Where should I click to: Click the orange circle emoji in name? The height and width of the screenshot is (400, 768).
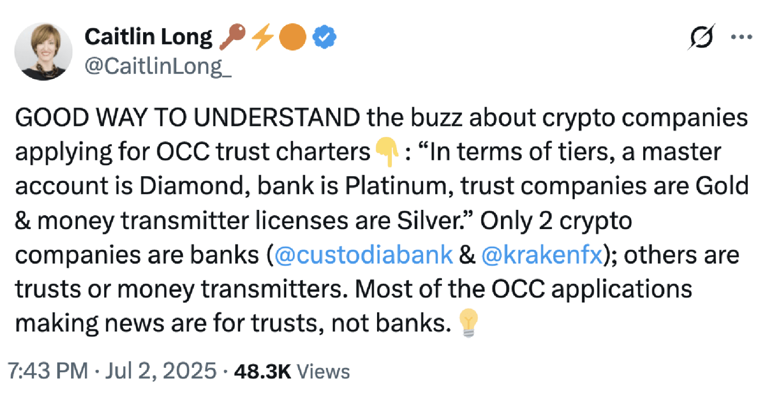tap(294, 38)
